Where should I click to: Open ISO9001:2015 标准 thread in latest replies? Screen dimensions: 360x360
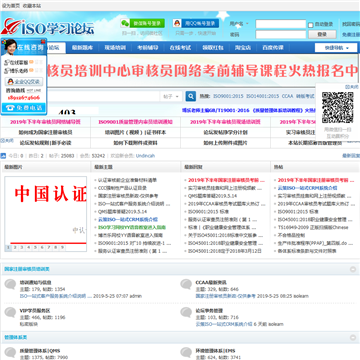coord(208,212)
